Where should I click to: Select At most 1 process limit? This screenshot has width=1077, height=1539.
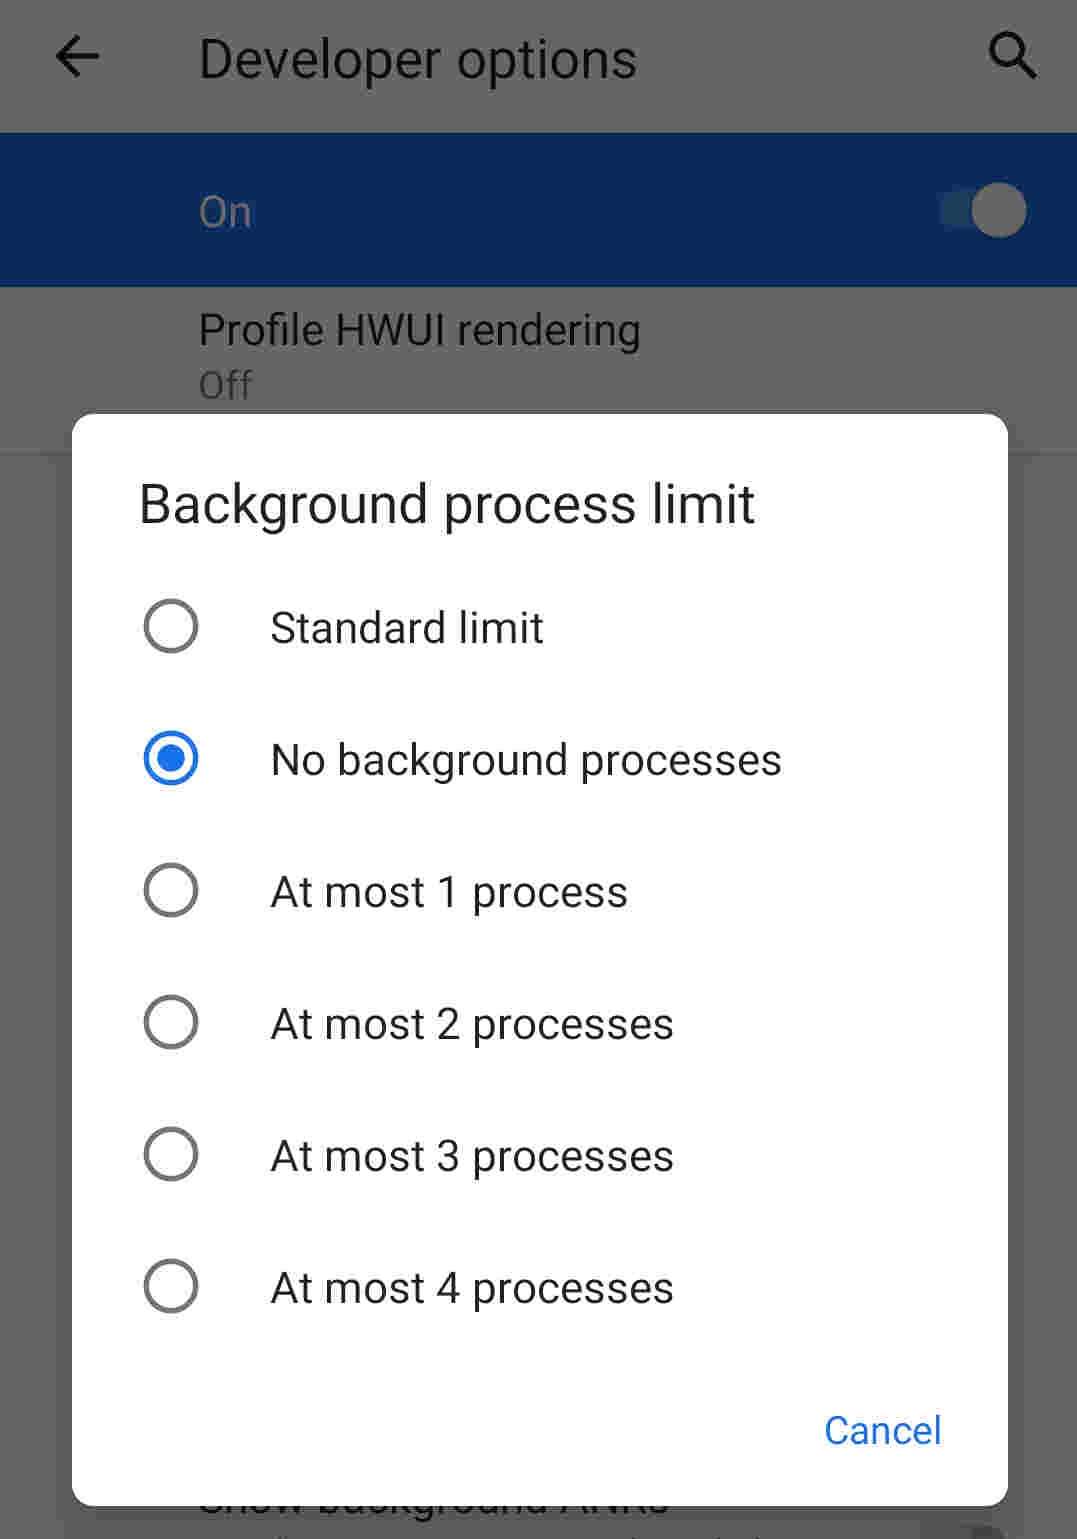170,890
